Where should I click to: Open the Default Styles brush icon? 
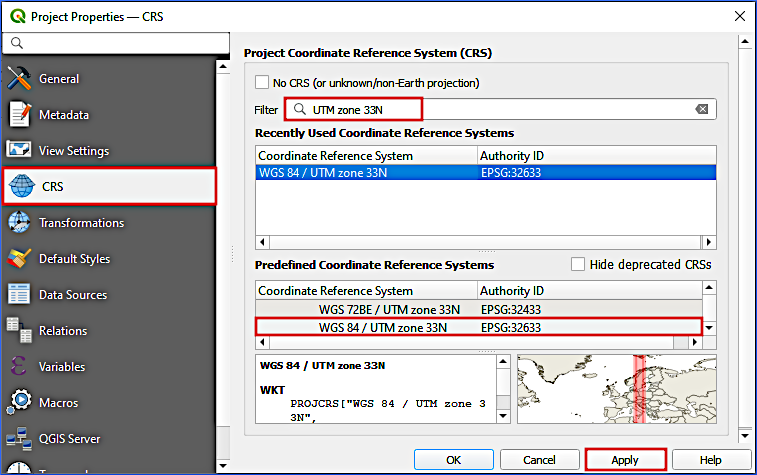click(19, 258)
